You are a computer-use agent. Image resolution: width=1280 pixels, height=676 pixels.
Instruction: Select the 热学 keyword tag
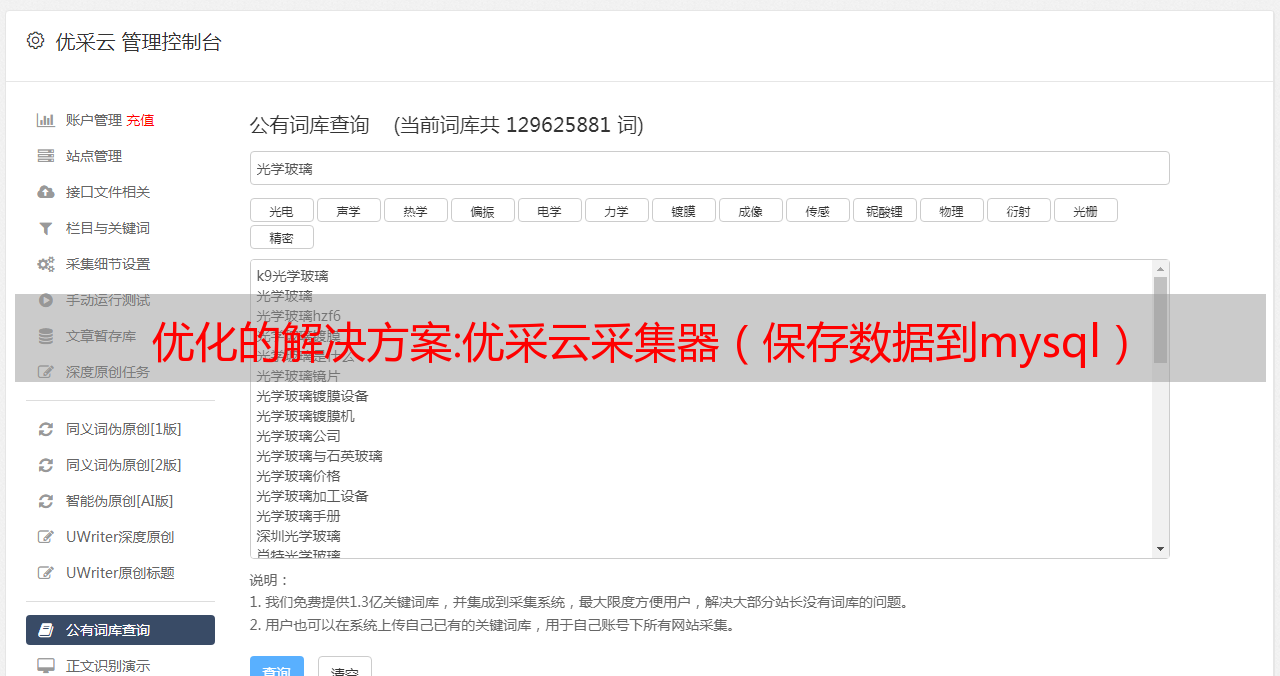[415, 210]
